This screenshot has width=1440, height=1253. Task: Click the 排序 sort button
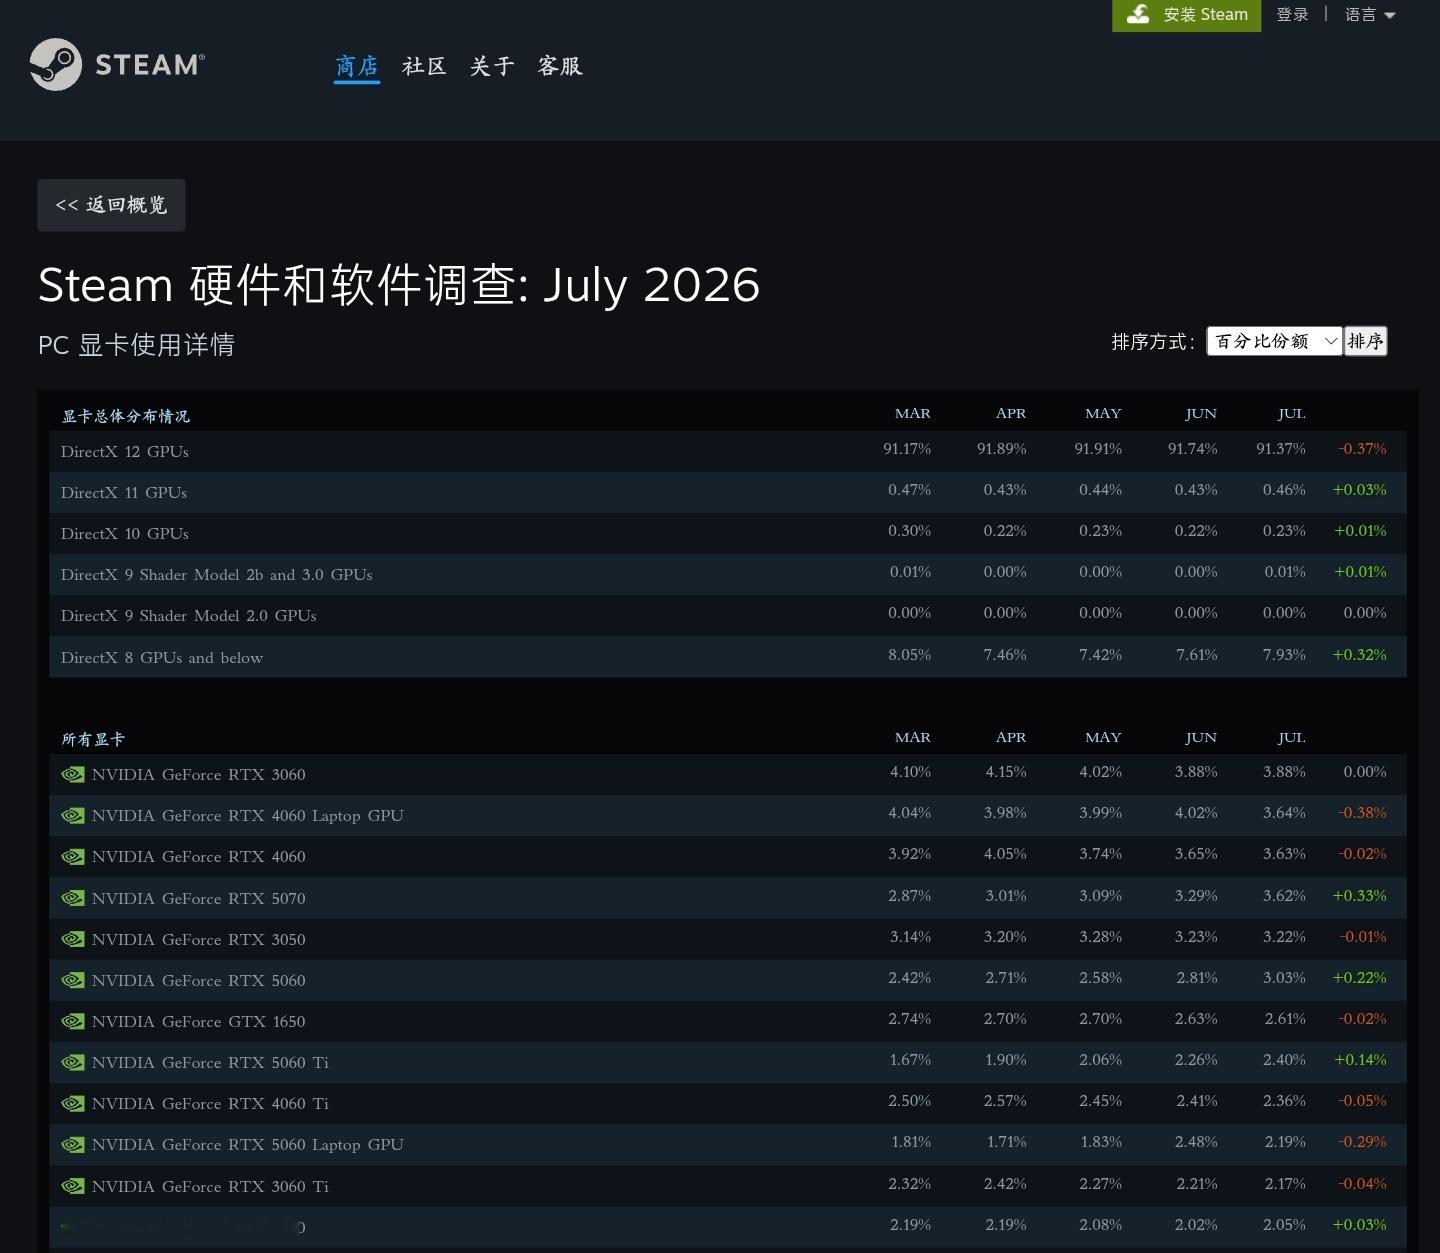(x=1365, y=341)
